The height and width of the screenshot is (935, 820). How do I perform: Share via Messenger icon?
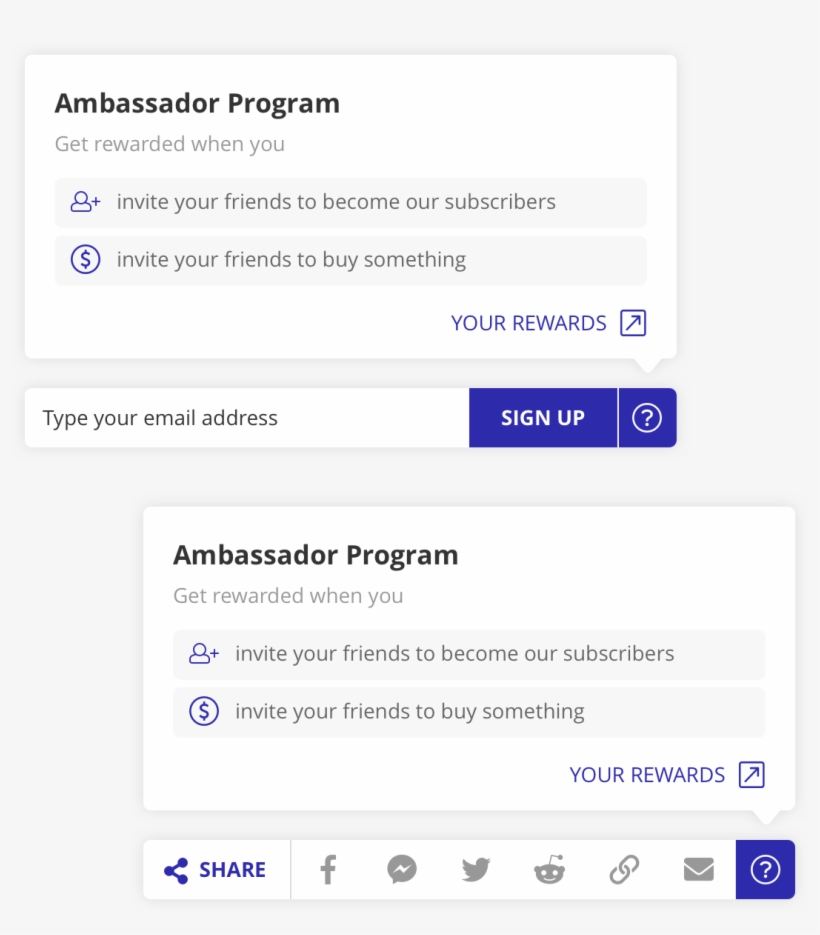402,870
